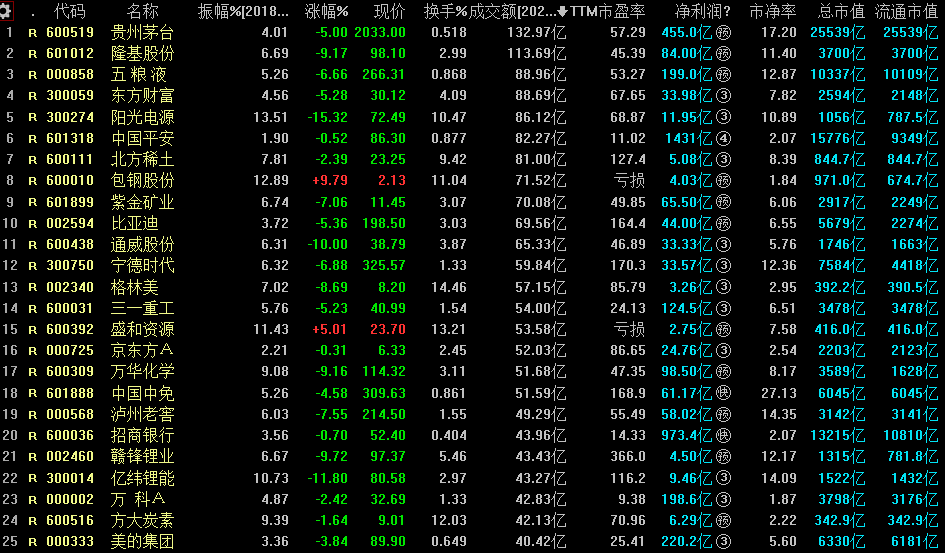Select stock name 万 科A
945x553 pixels.
(138, 499)
